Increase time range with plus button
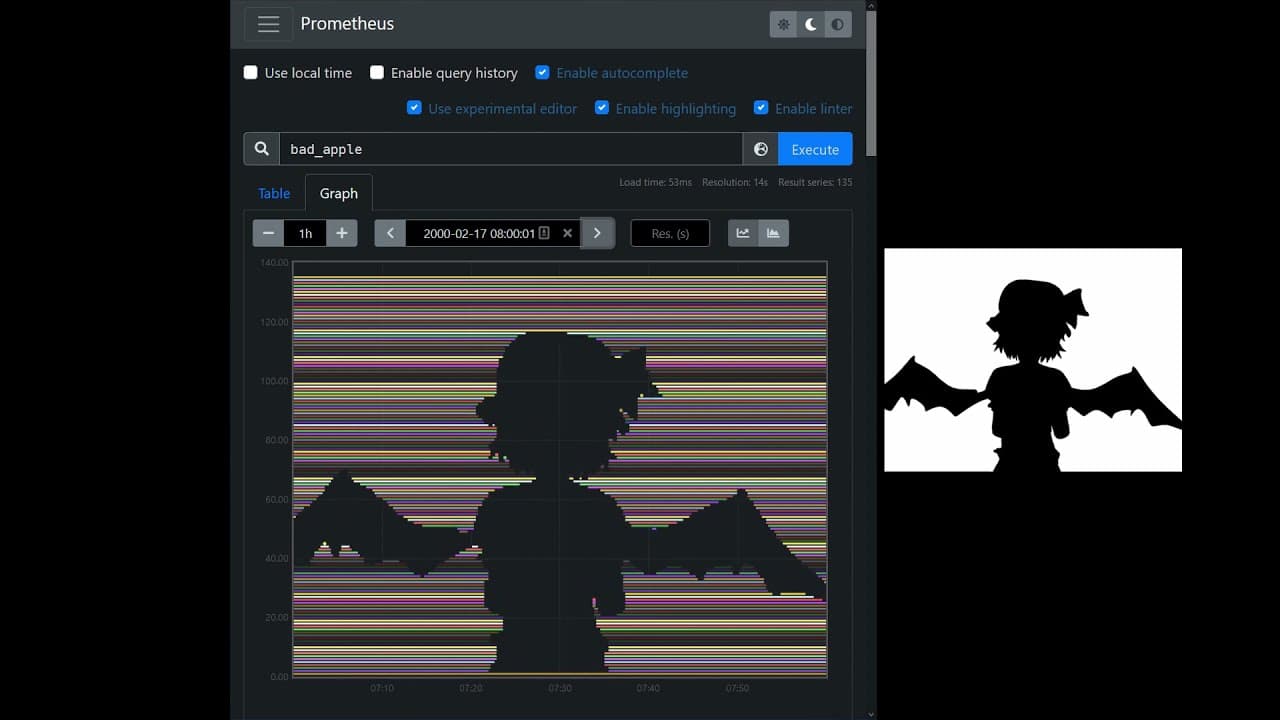The width and height of the screenshot is (1280, 720). point(341,233)
